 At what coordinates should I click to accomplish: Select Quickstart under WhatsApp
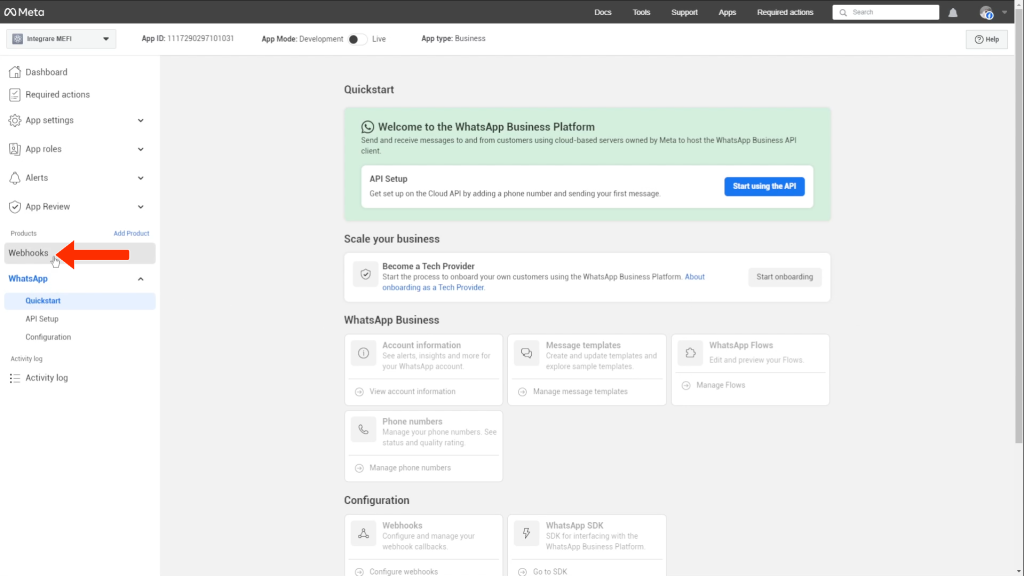point(80,301)
